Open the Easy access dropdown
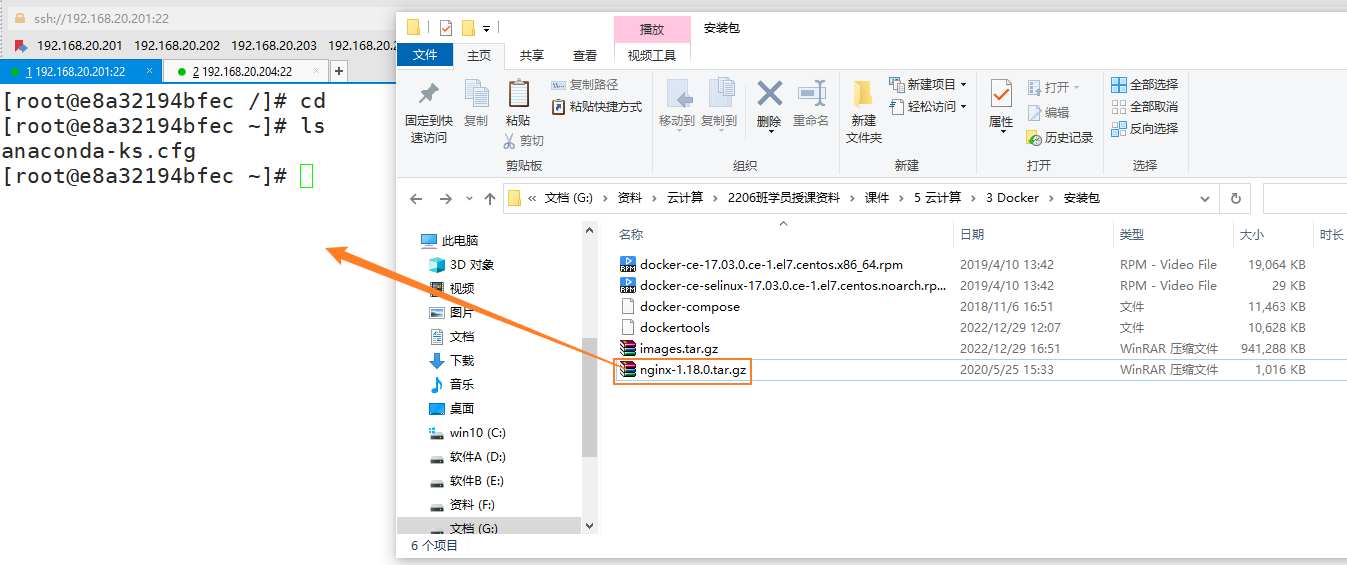Viewport: 1347px width, 565px height. [930, 107]
